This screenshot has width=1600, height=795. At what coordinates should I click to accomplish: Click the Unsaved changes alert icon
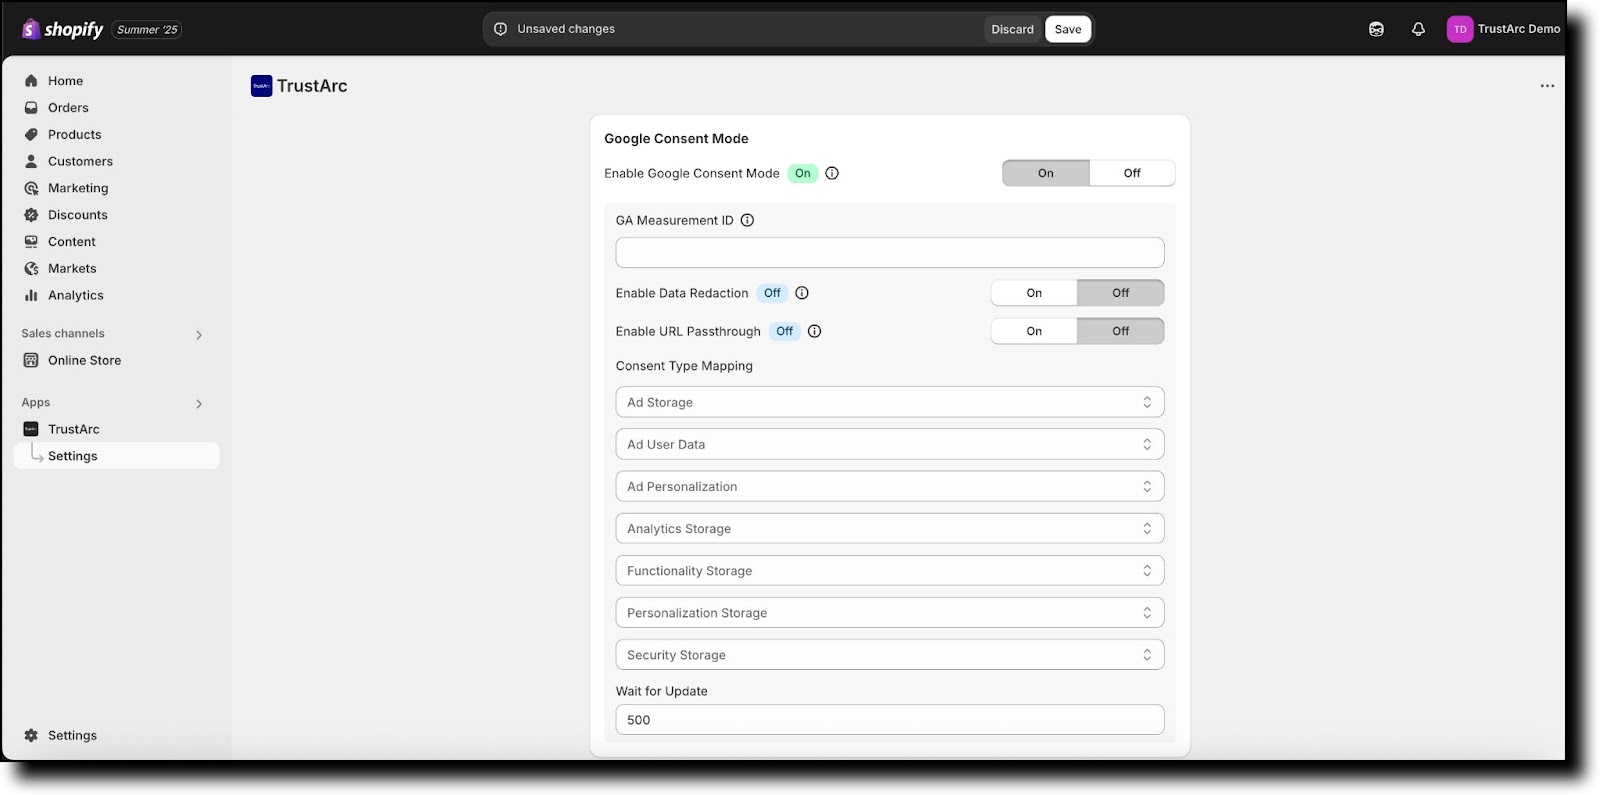coord(501,29)
